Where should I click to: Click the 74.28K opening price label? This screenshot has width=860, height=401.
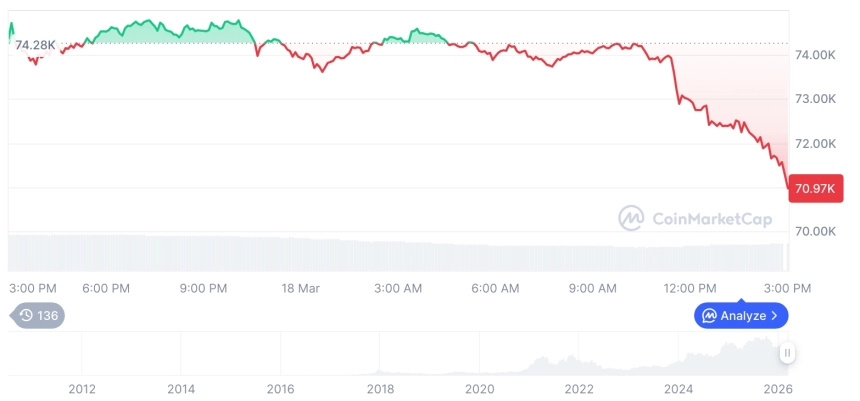[35, 44]
